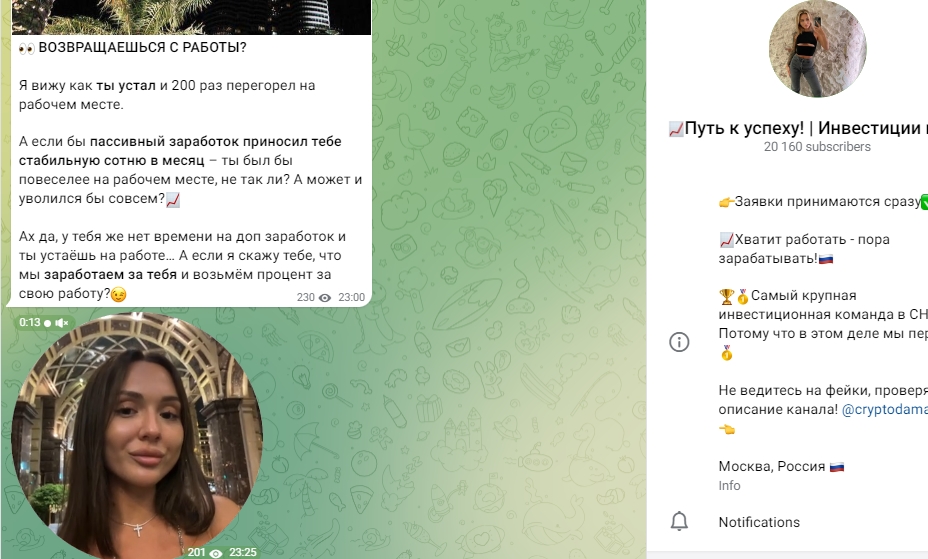Click the Notifications bell icon
The image size is (928, 559).
pyautogui.click(x=679, y=522)
